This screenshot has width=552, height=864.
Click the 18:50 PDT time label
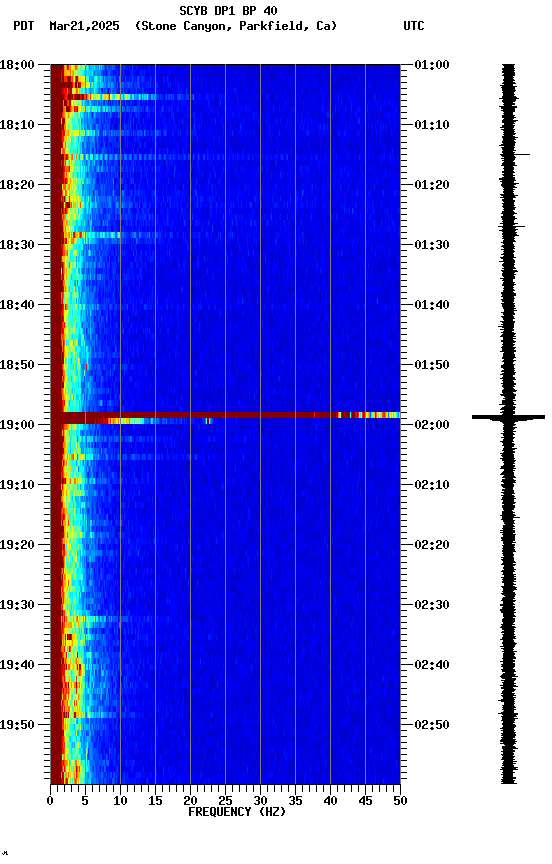[17, 365]
